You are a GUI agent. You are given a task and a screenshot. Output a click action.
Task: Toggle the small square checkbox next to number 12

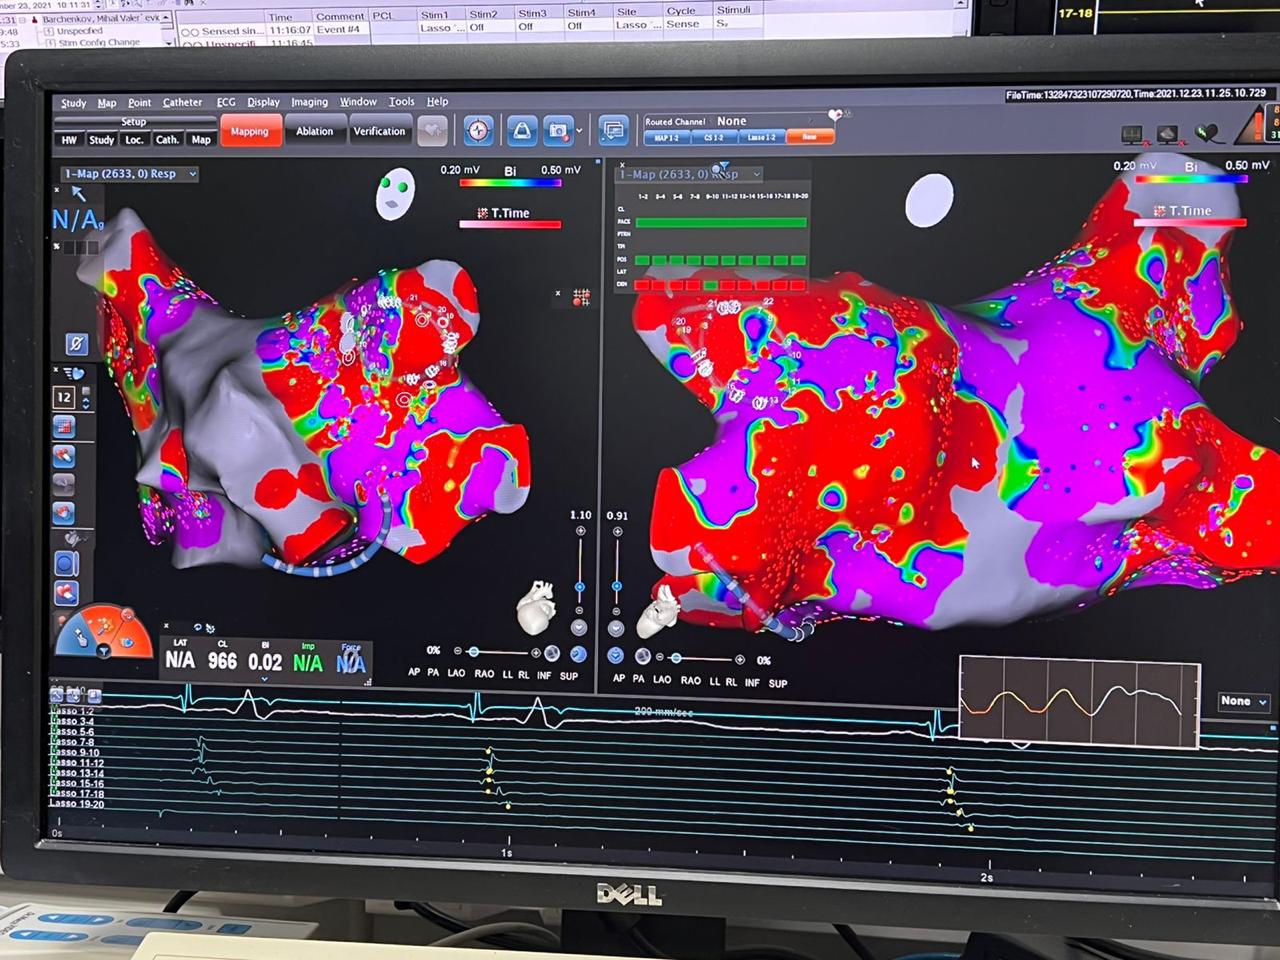click(86, 392)
